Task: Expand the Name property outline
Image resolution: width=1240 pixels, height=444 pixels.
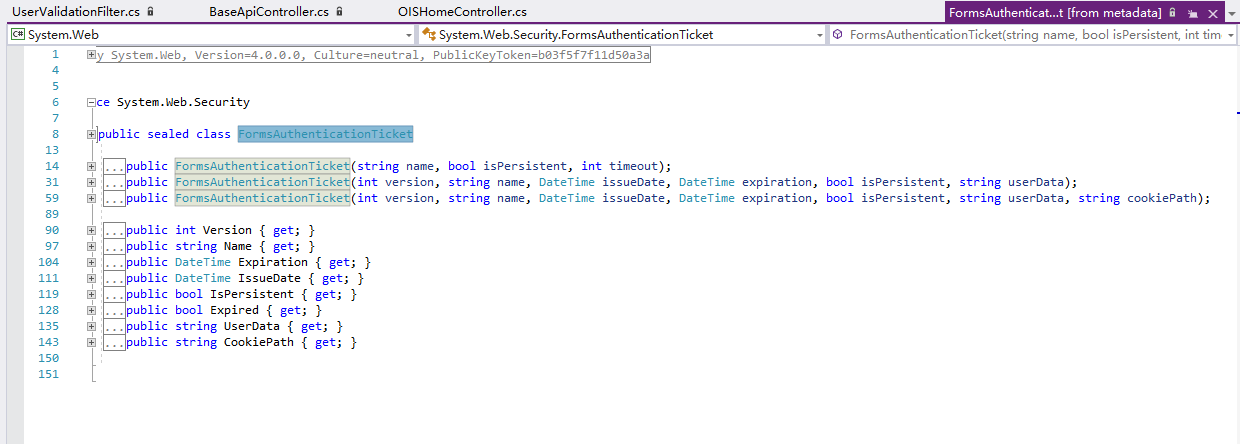Action: click(92, 246)
